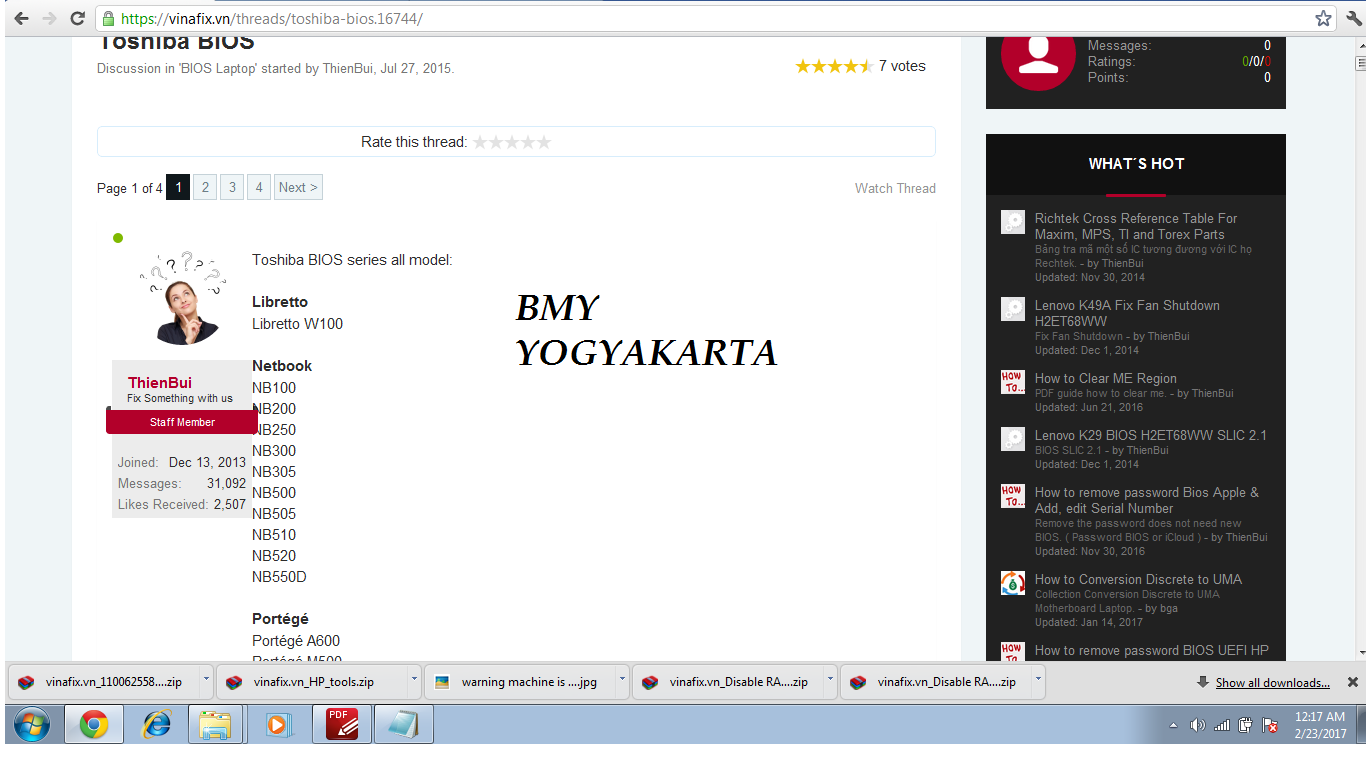Click the bga author link
The height and width of the screenshot is (768, 1366).
[x=1168, y=608]
